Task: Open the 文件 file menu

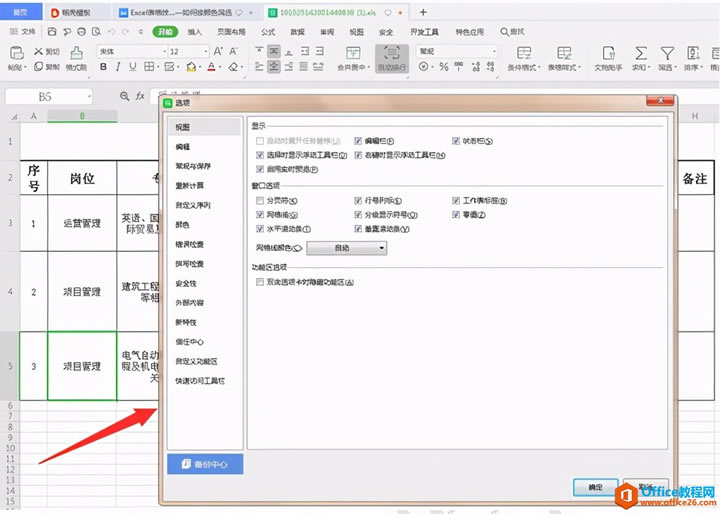Action: (23, 31)
